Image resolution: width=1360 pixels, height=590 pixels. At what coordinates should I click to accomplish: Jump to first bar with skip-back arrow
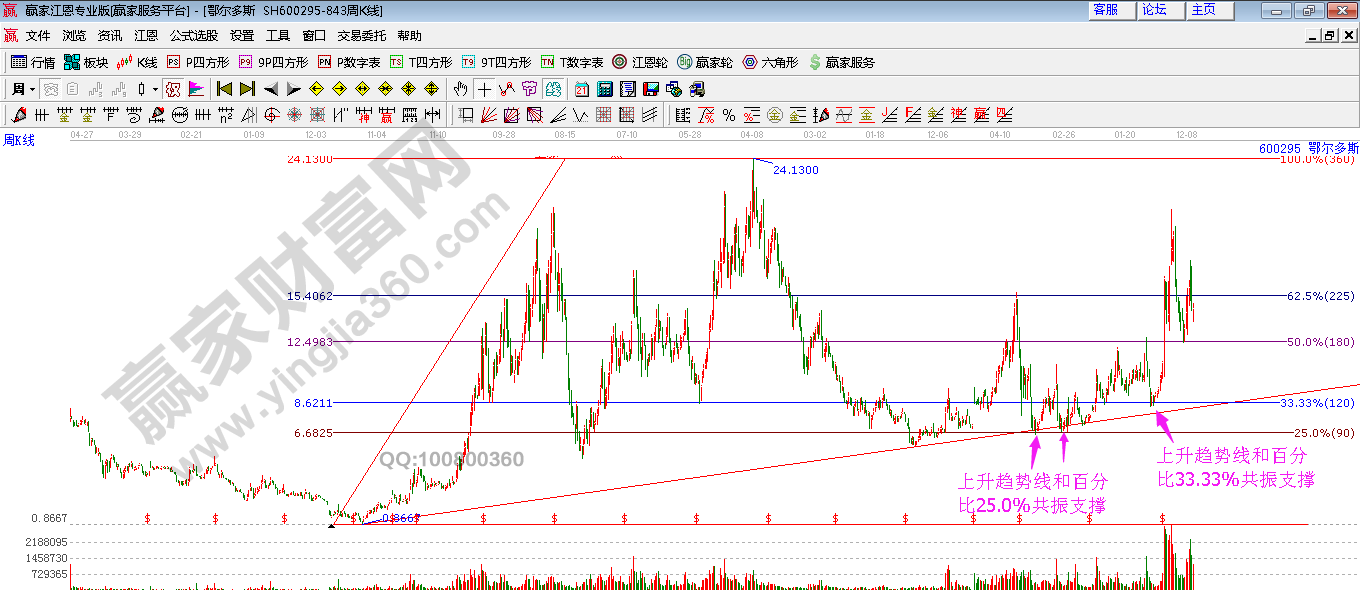click(x=224, y=89)
